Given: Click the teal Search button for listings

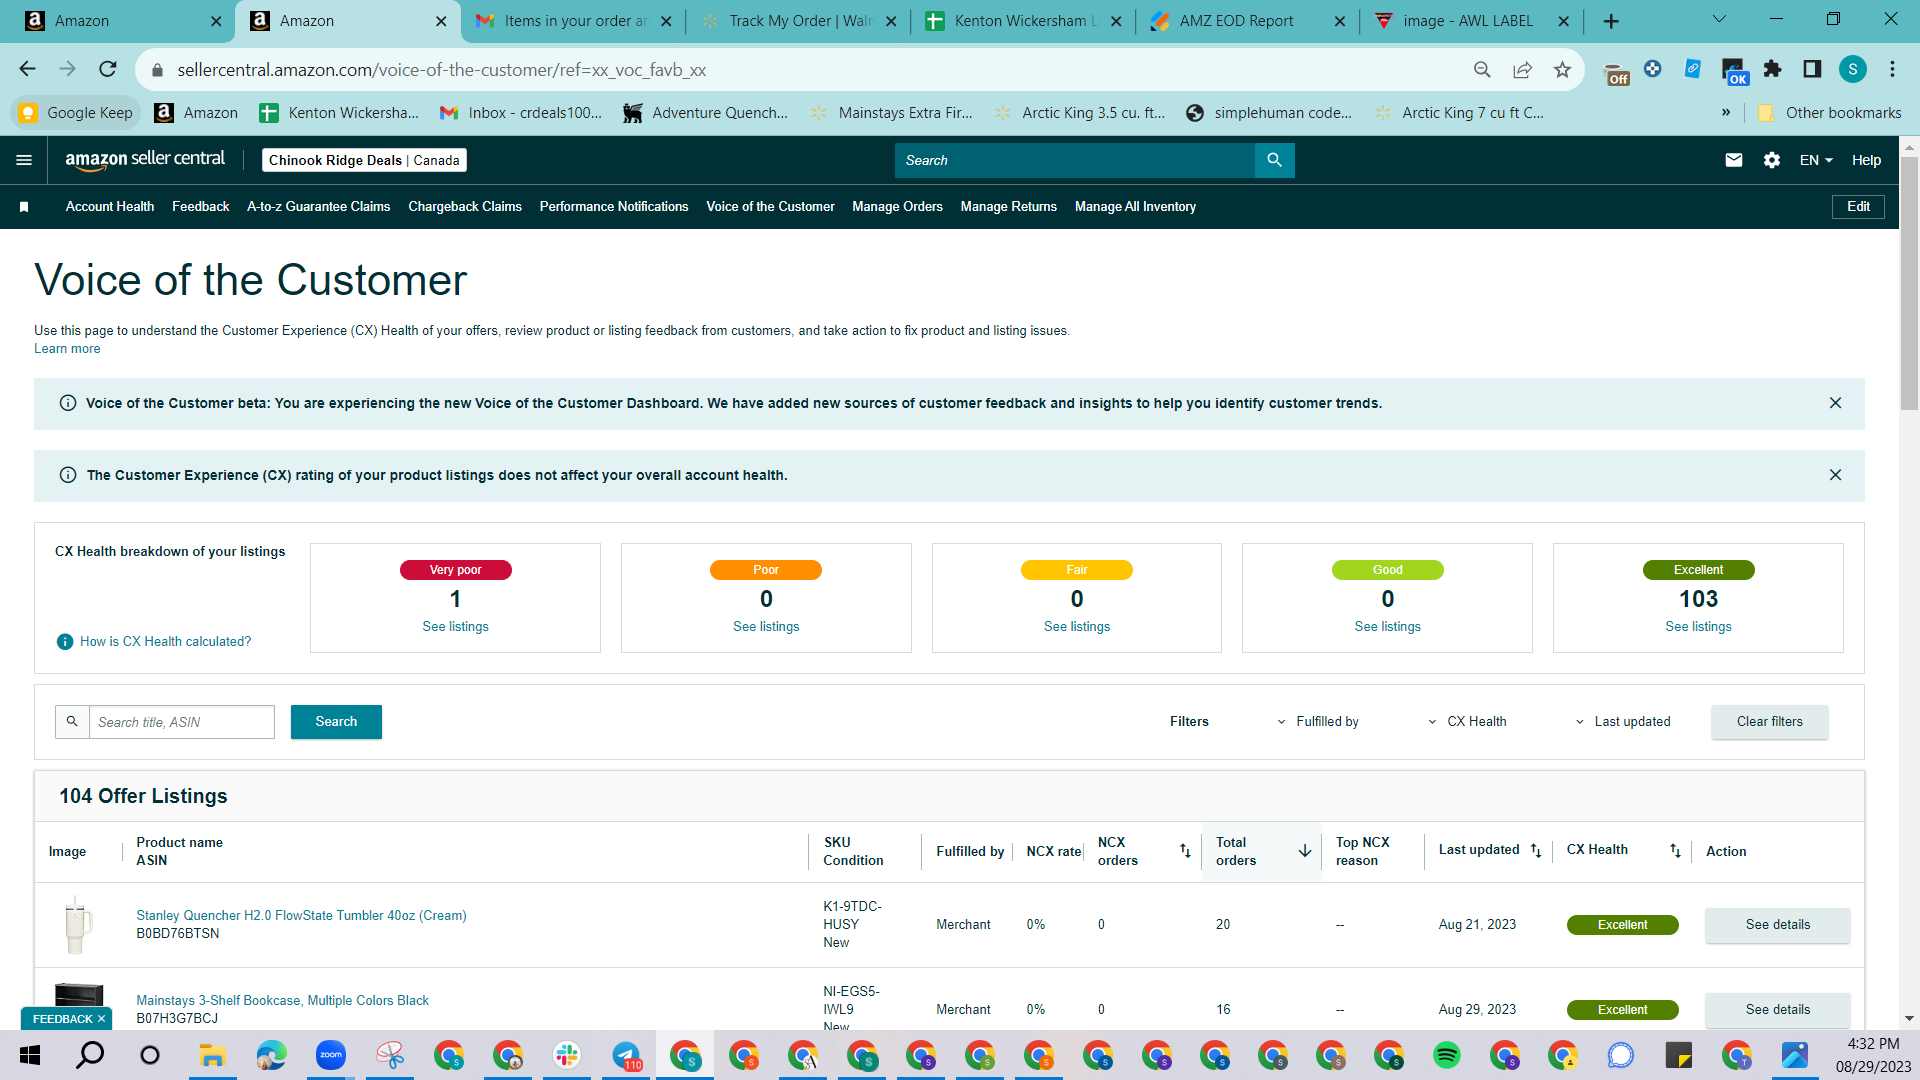Looking at the screenshot, I should 336,722.
